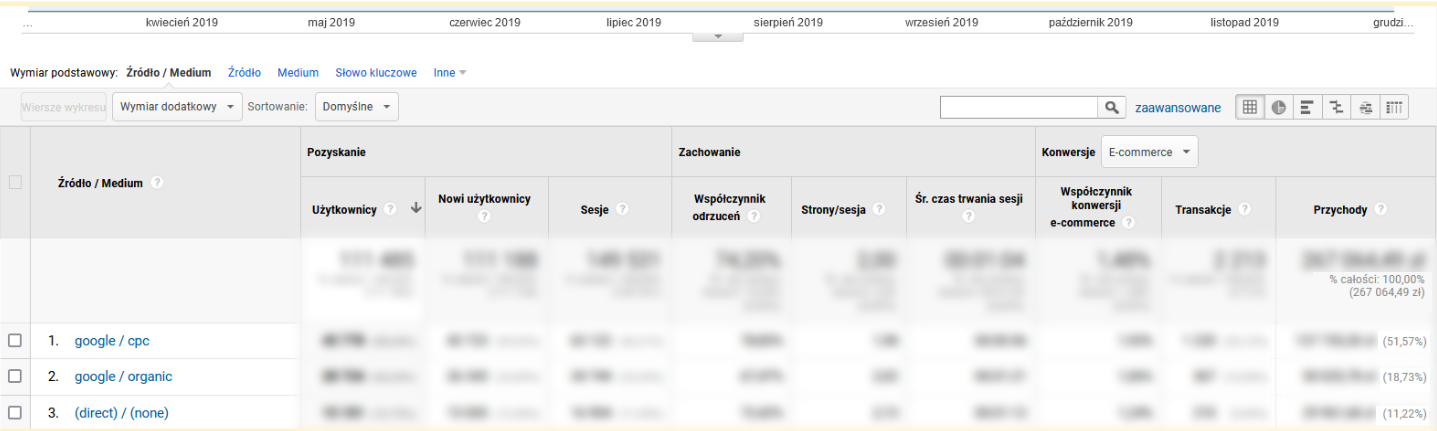Switch to the data table view icon
This screenshot has width=1437, height=431.
(x=1249, y=107)
